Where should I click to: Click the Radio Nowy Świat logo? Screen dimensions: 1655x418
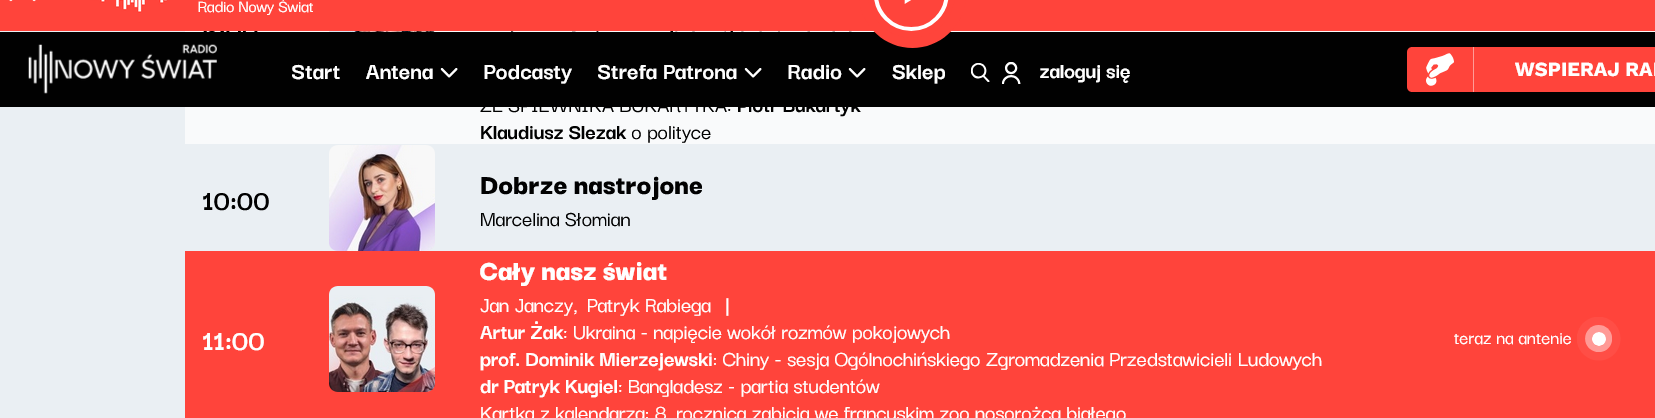pyautogui.click(x=123, y=68)
